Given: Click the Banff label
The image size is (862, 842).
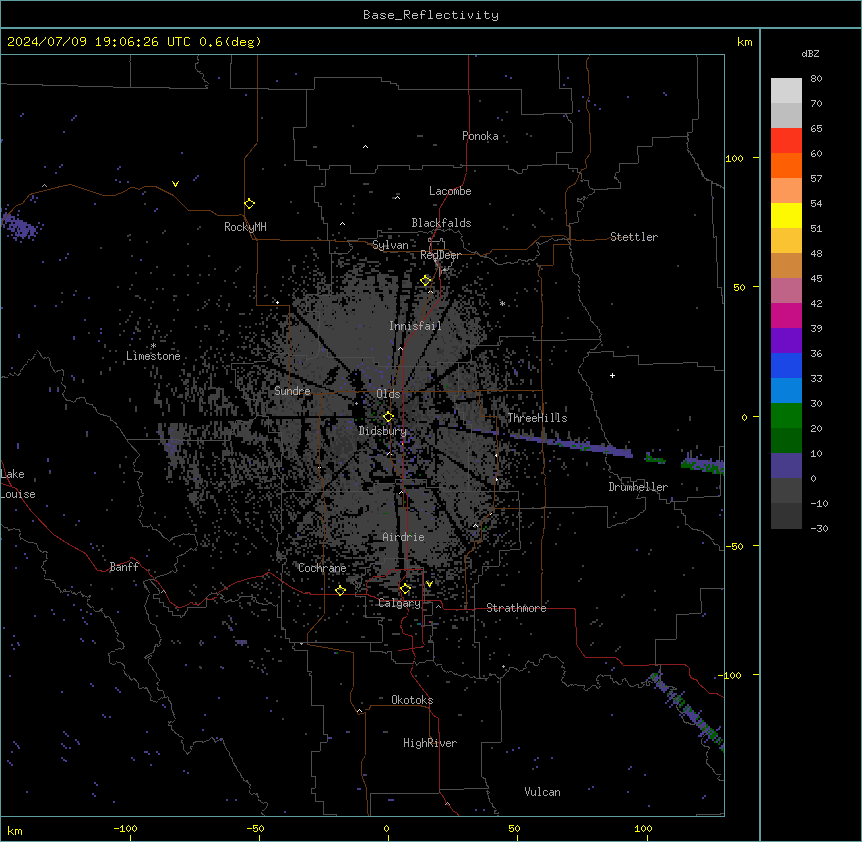Looking at the screenshot, I should point(124,567).
